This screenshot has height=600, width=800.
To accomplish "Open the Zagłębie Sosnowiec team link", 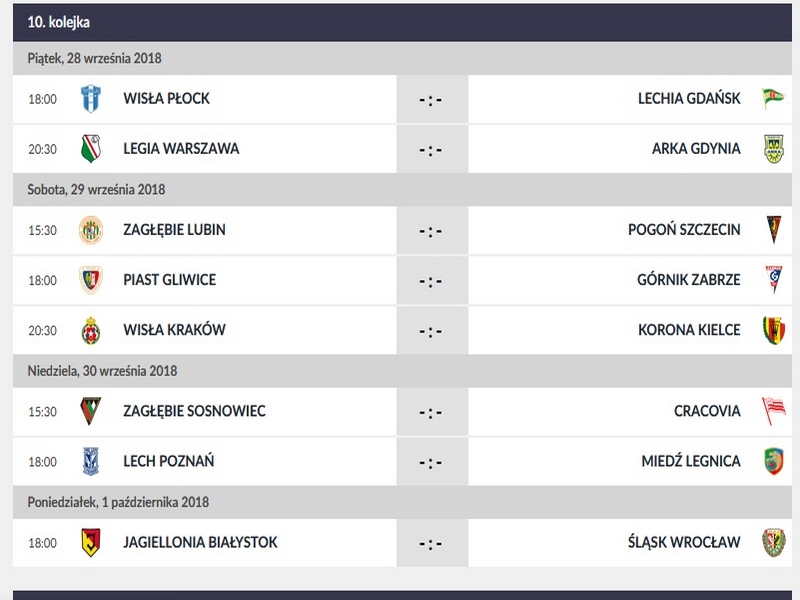I will (194, 411).
